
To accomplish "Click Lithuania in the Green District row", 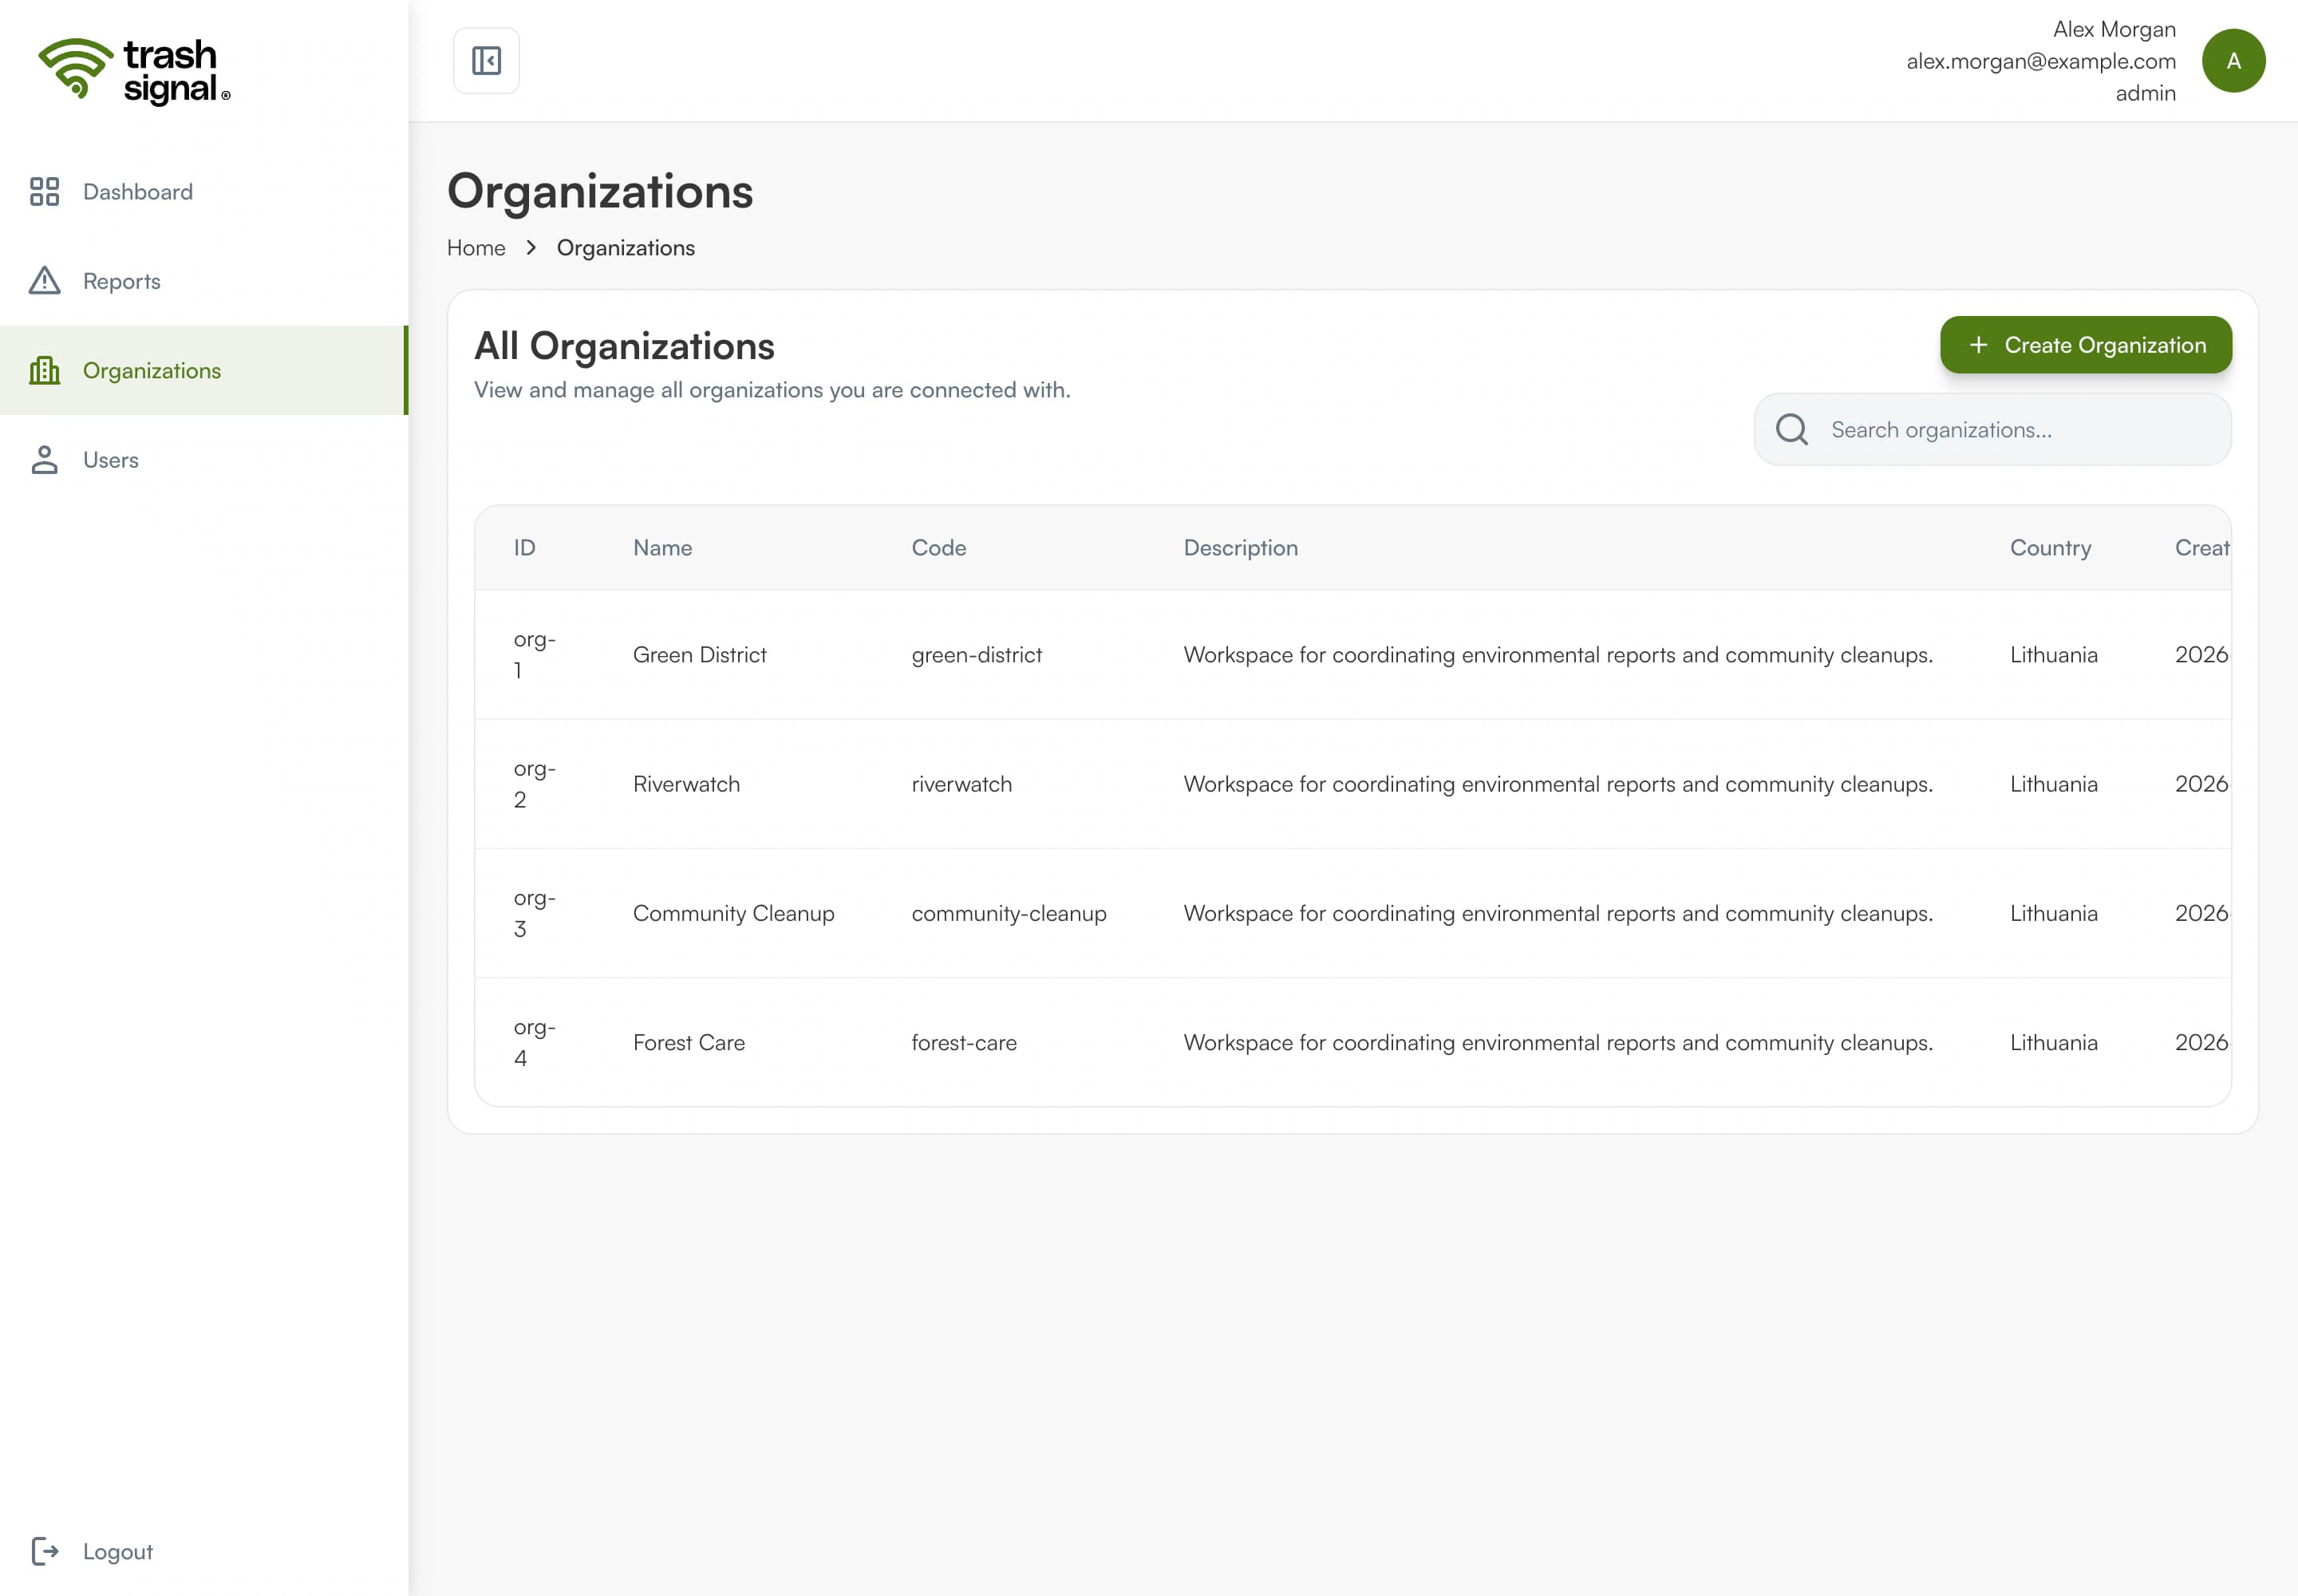I will pos(2053,655).
